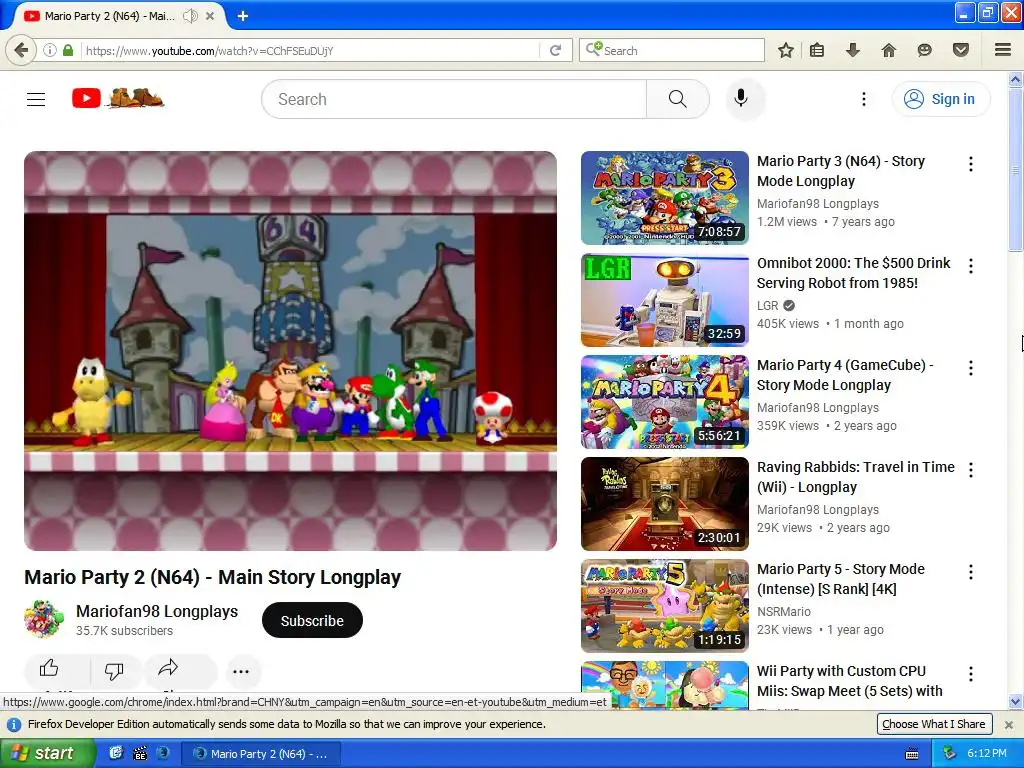Show site information icon in the address bar
The width and height of the screenshot is (1024, 768).
50,50
